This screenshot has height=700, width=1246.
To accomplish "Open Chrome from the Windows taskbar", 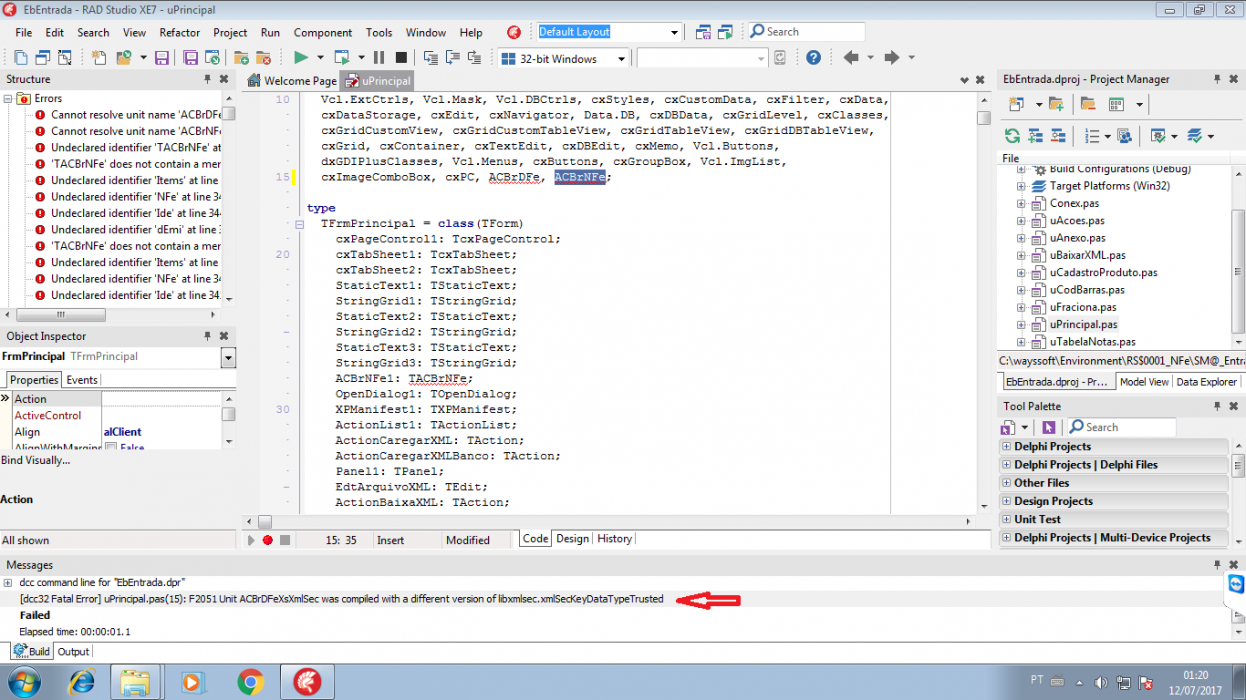I will (251, 683).
